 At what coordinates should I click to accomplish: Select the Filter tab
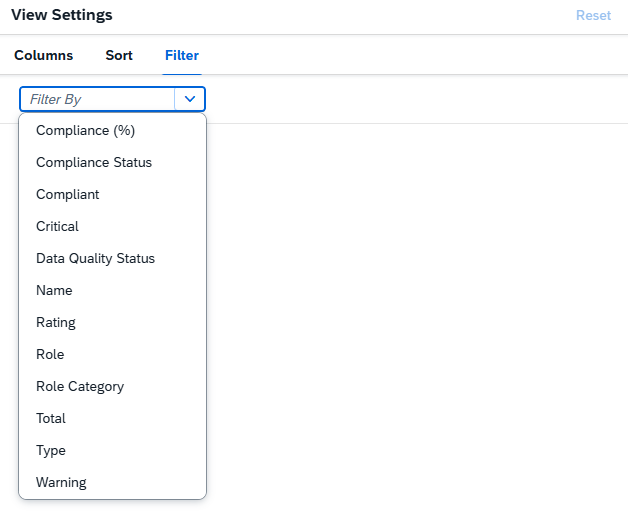point(182,55)
